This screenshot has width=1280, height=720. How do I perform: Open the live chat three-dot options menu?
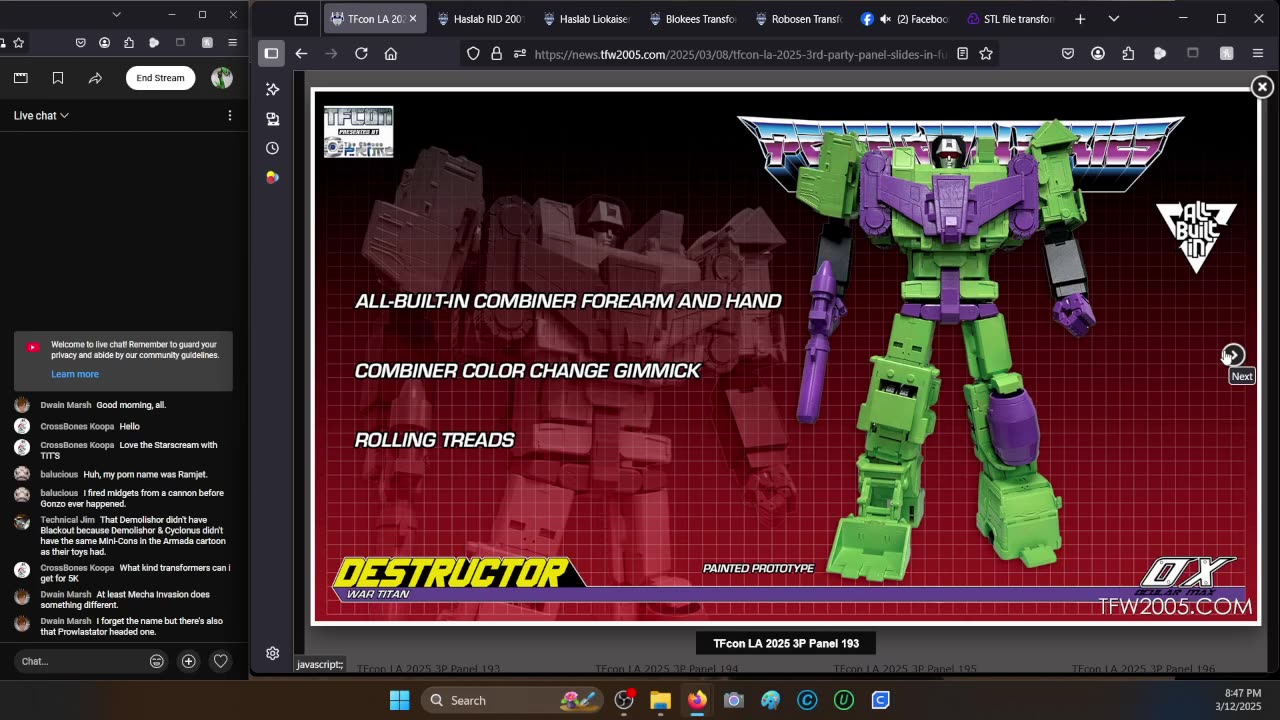229,116
